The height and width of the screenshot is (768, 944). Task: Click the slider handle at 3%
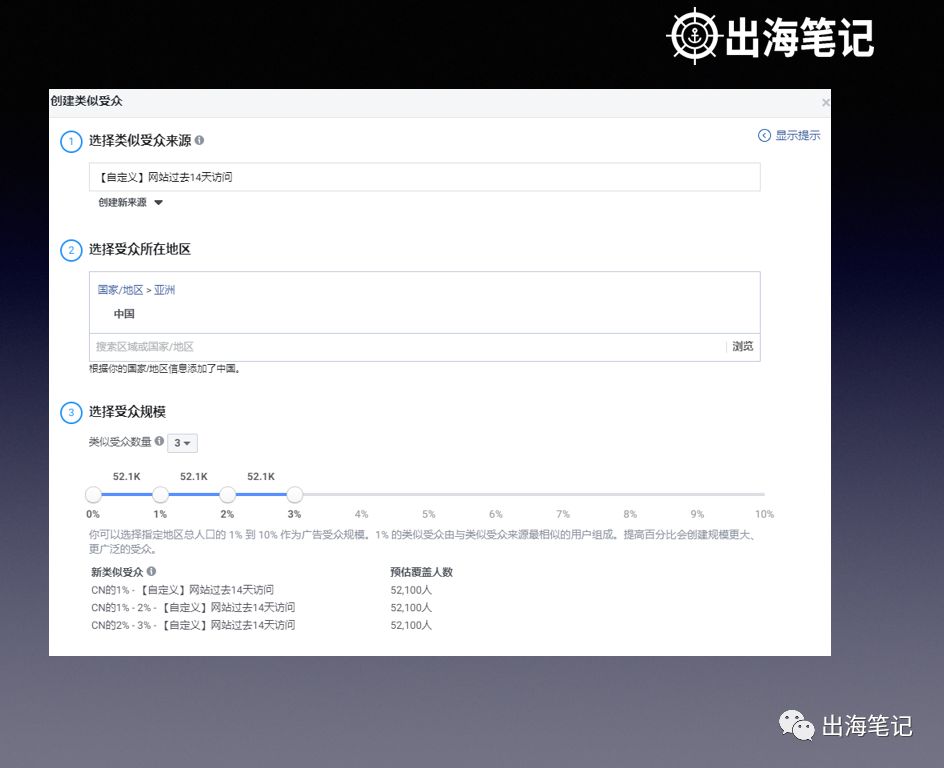[x=295, y=494]
